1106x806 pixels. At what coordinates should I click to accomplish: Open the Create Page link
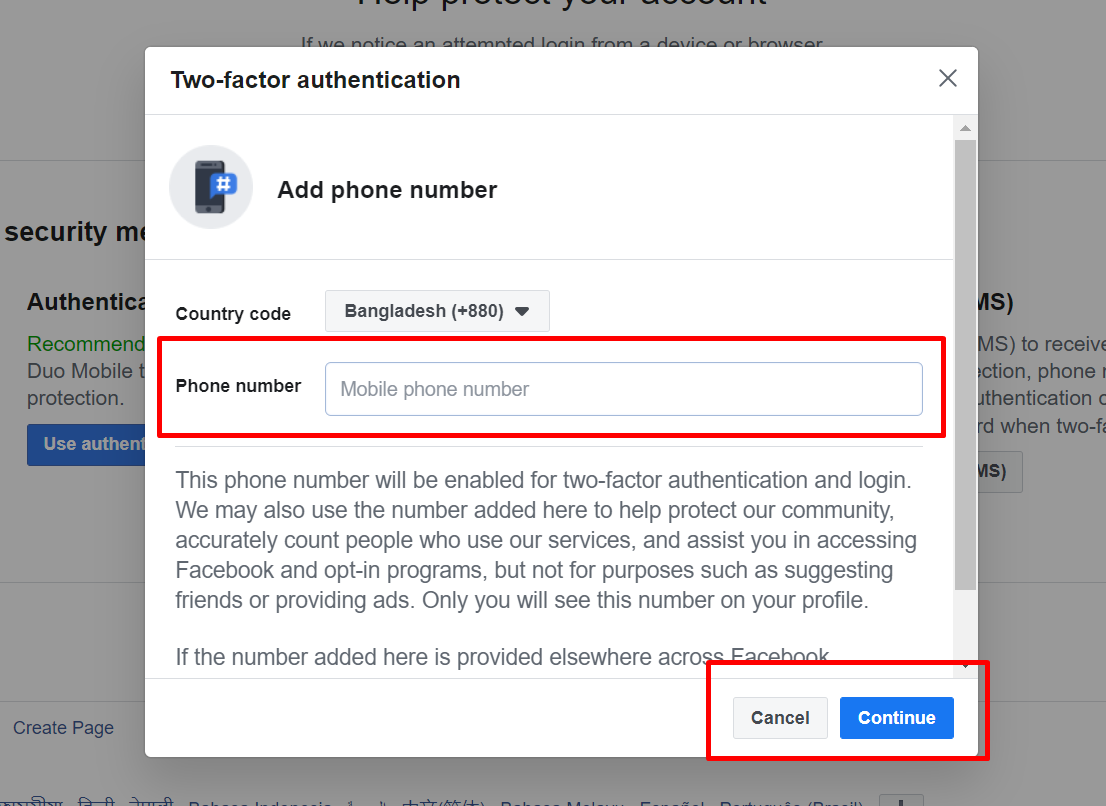(63, 728)
